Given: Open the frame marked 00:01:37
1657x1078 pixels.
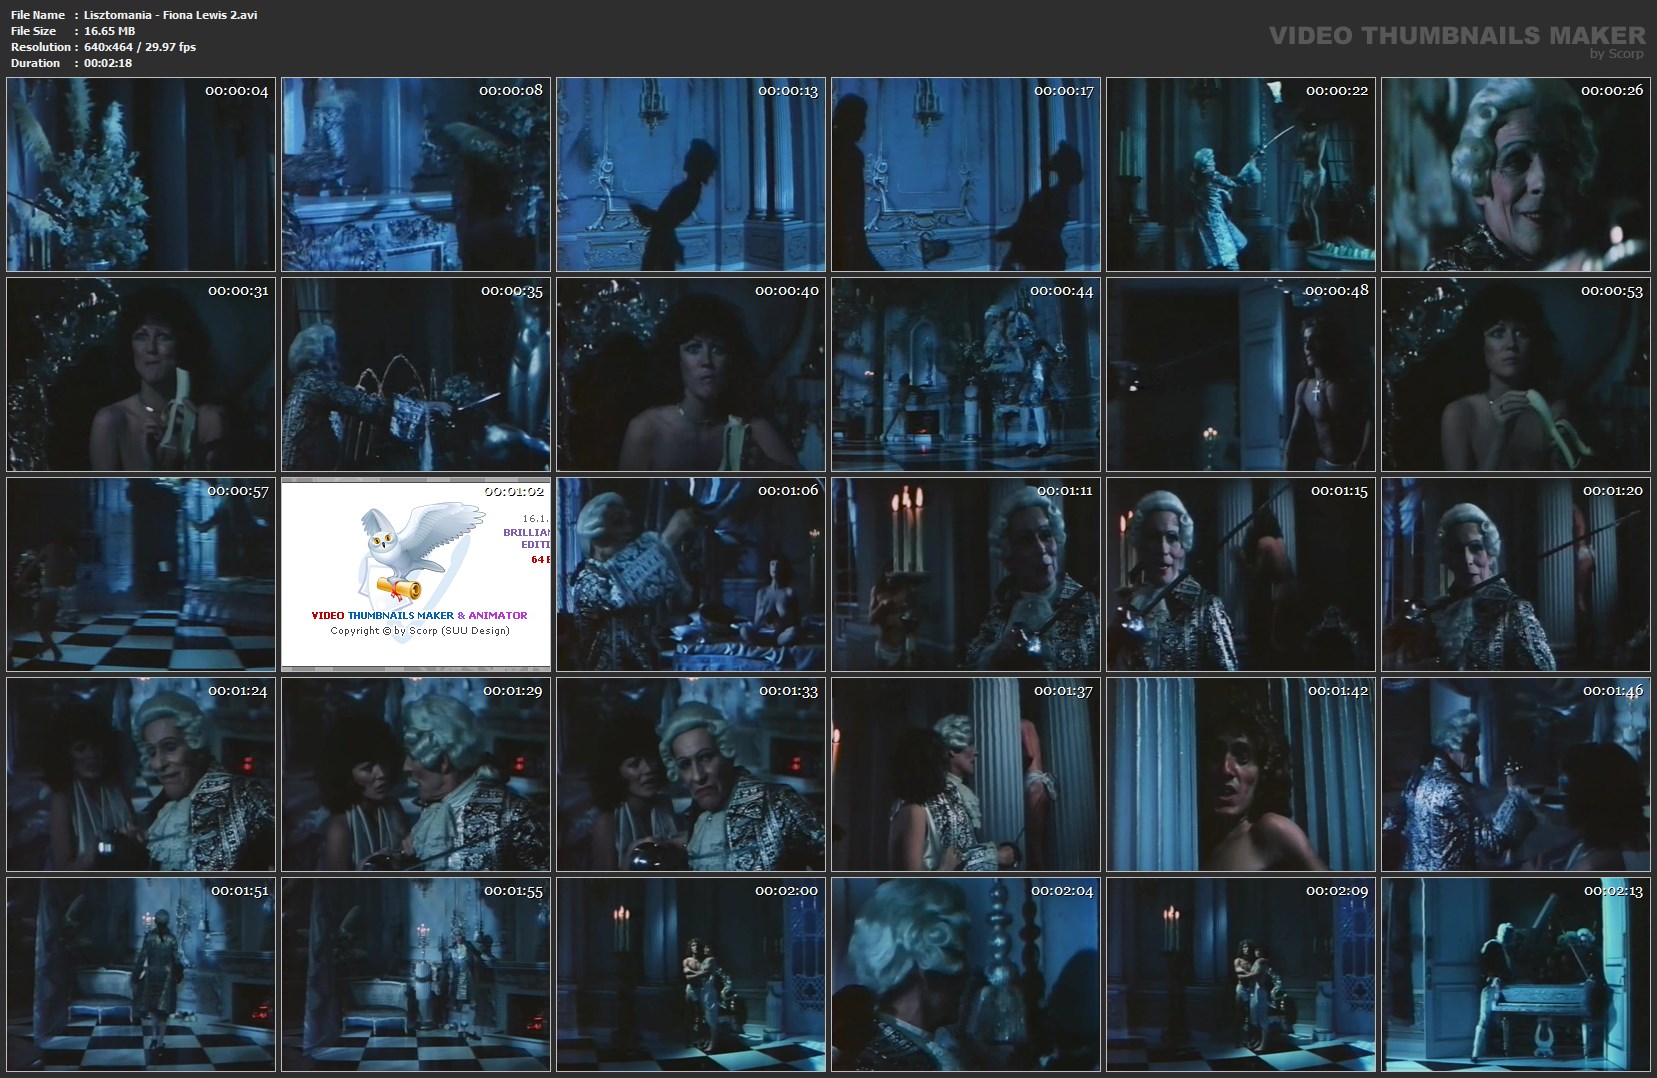Looking at the screenshot, I should point(966,775).
